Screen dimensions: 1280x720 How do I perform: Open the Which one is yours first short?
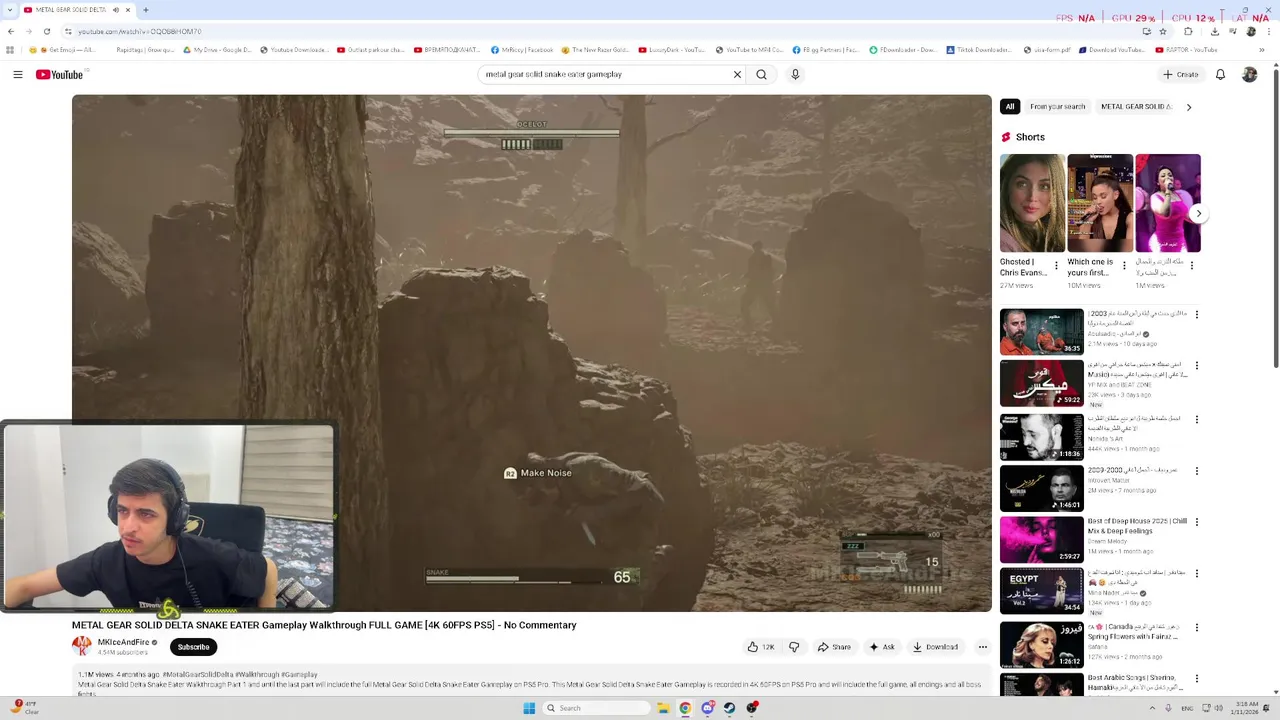[x=1100, y=203]
